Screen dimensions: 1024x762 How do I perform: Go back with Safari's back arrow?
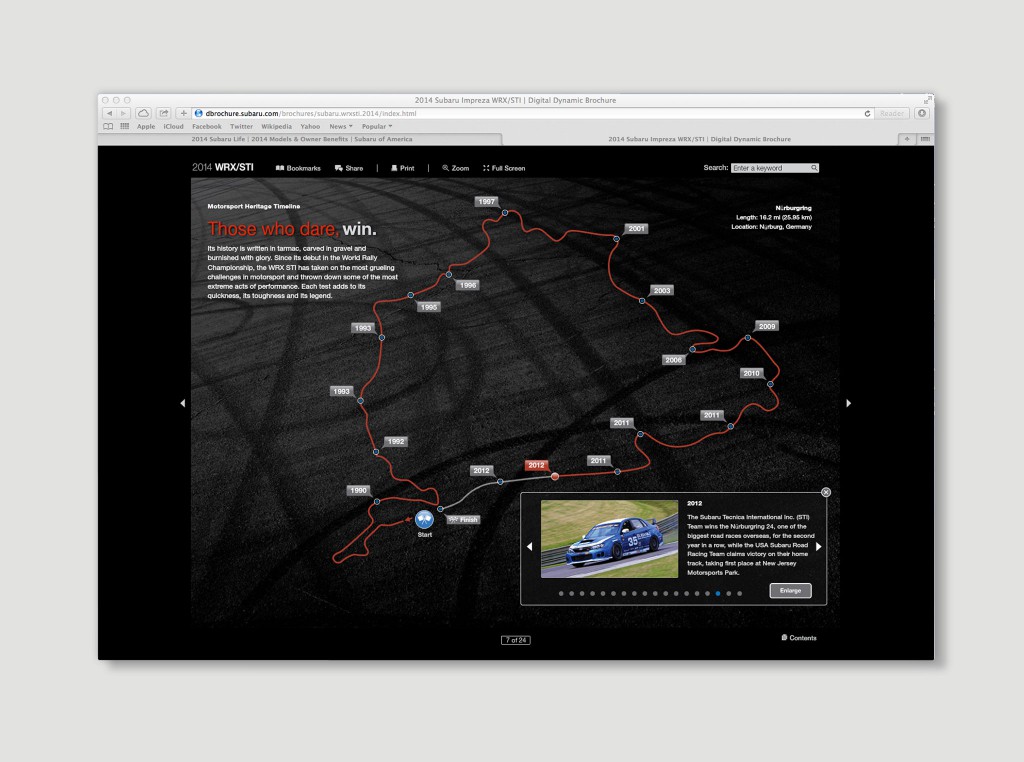(x=109, y=113)
